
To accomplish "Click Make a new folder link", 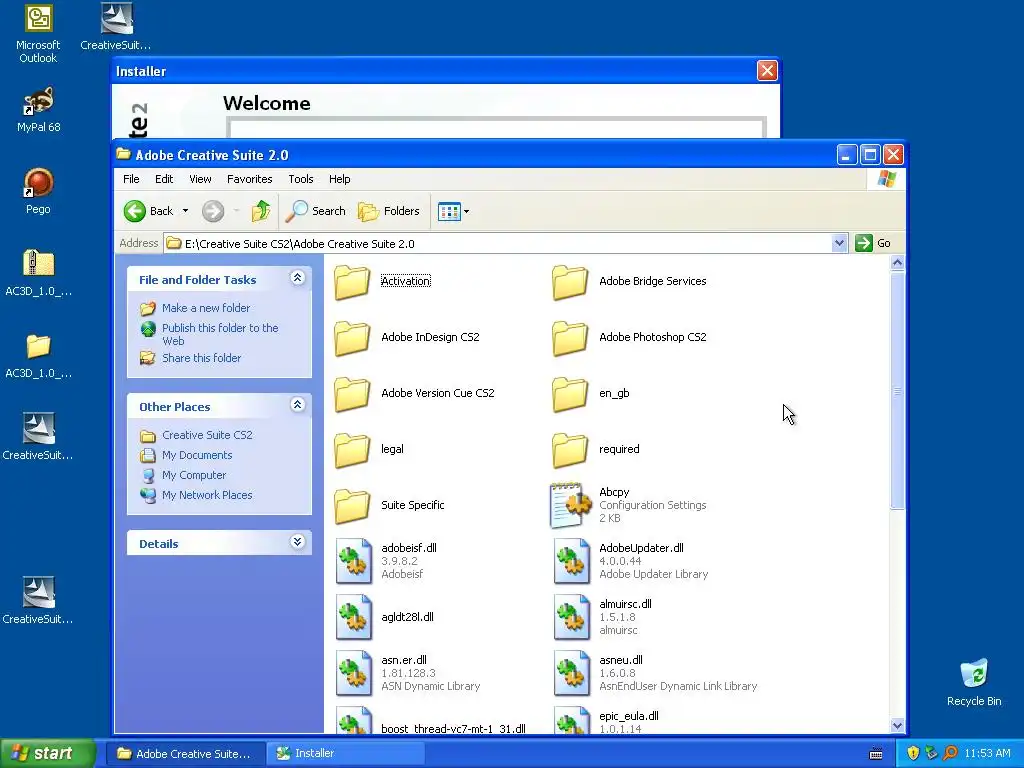I will [x=206, y=308].
